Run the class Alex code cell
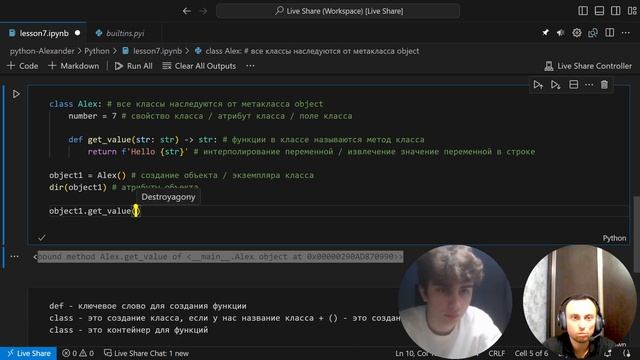Screen dimensions: 640x360 pyautogui.click(x=16, y=94)
